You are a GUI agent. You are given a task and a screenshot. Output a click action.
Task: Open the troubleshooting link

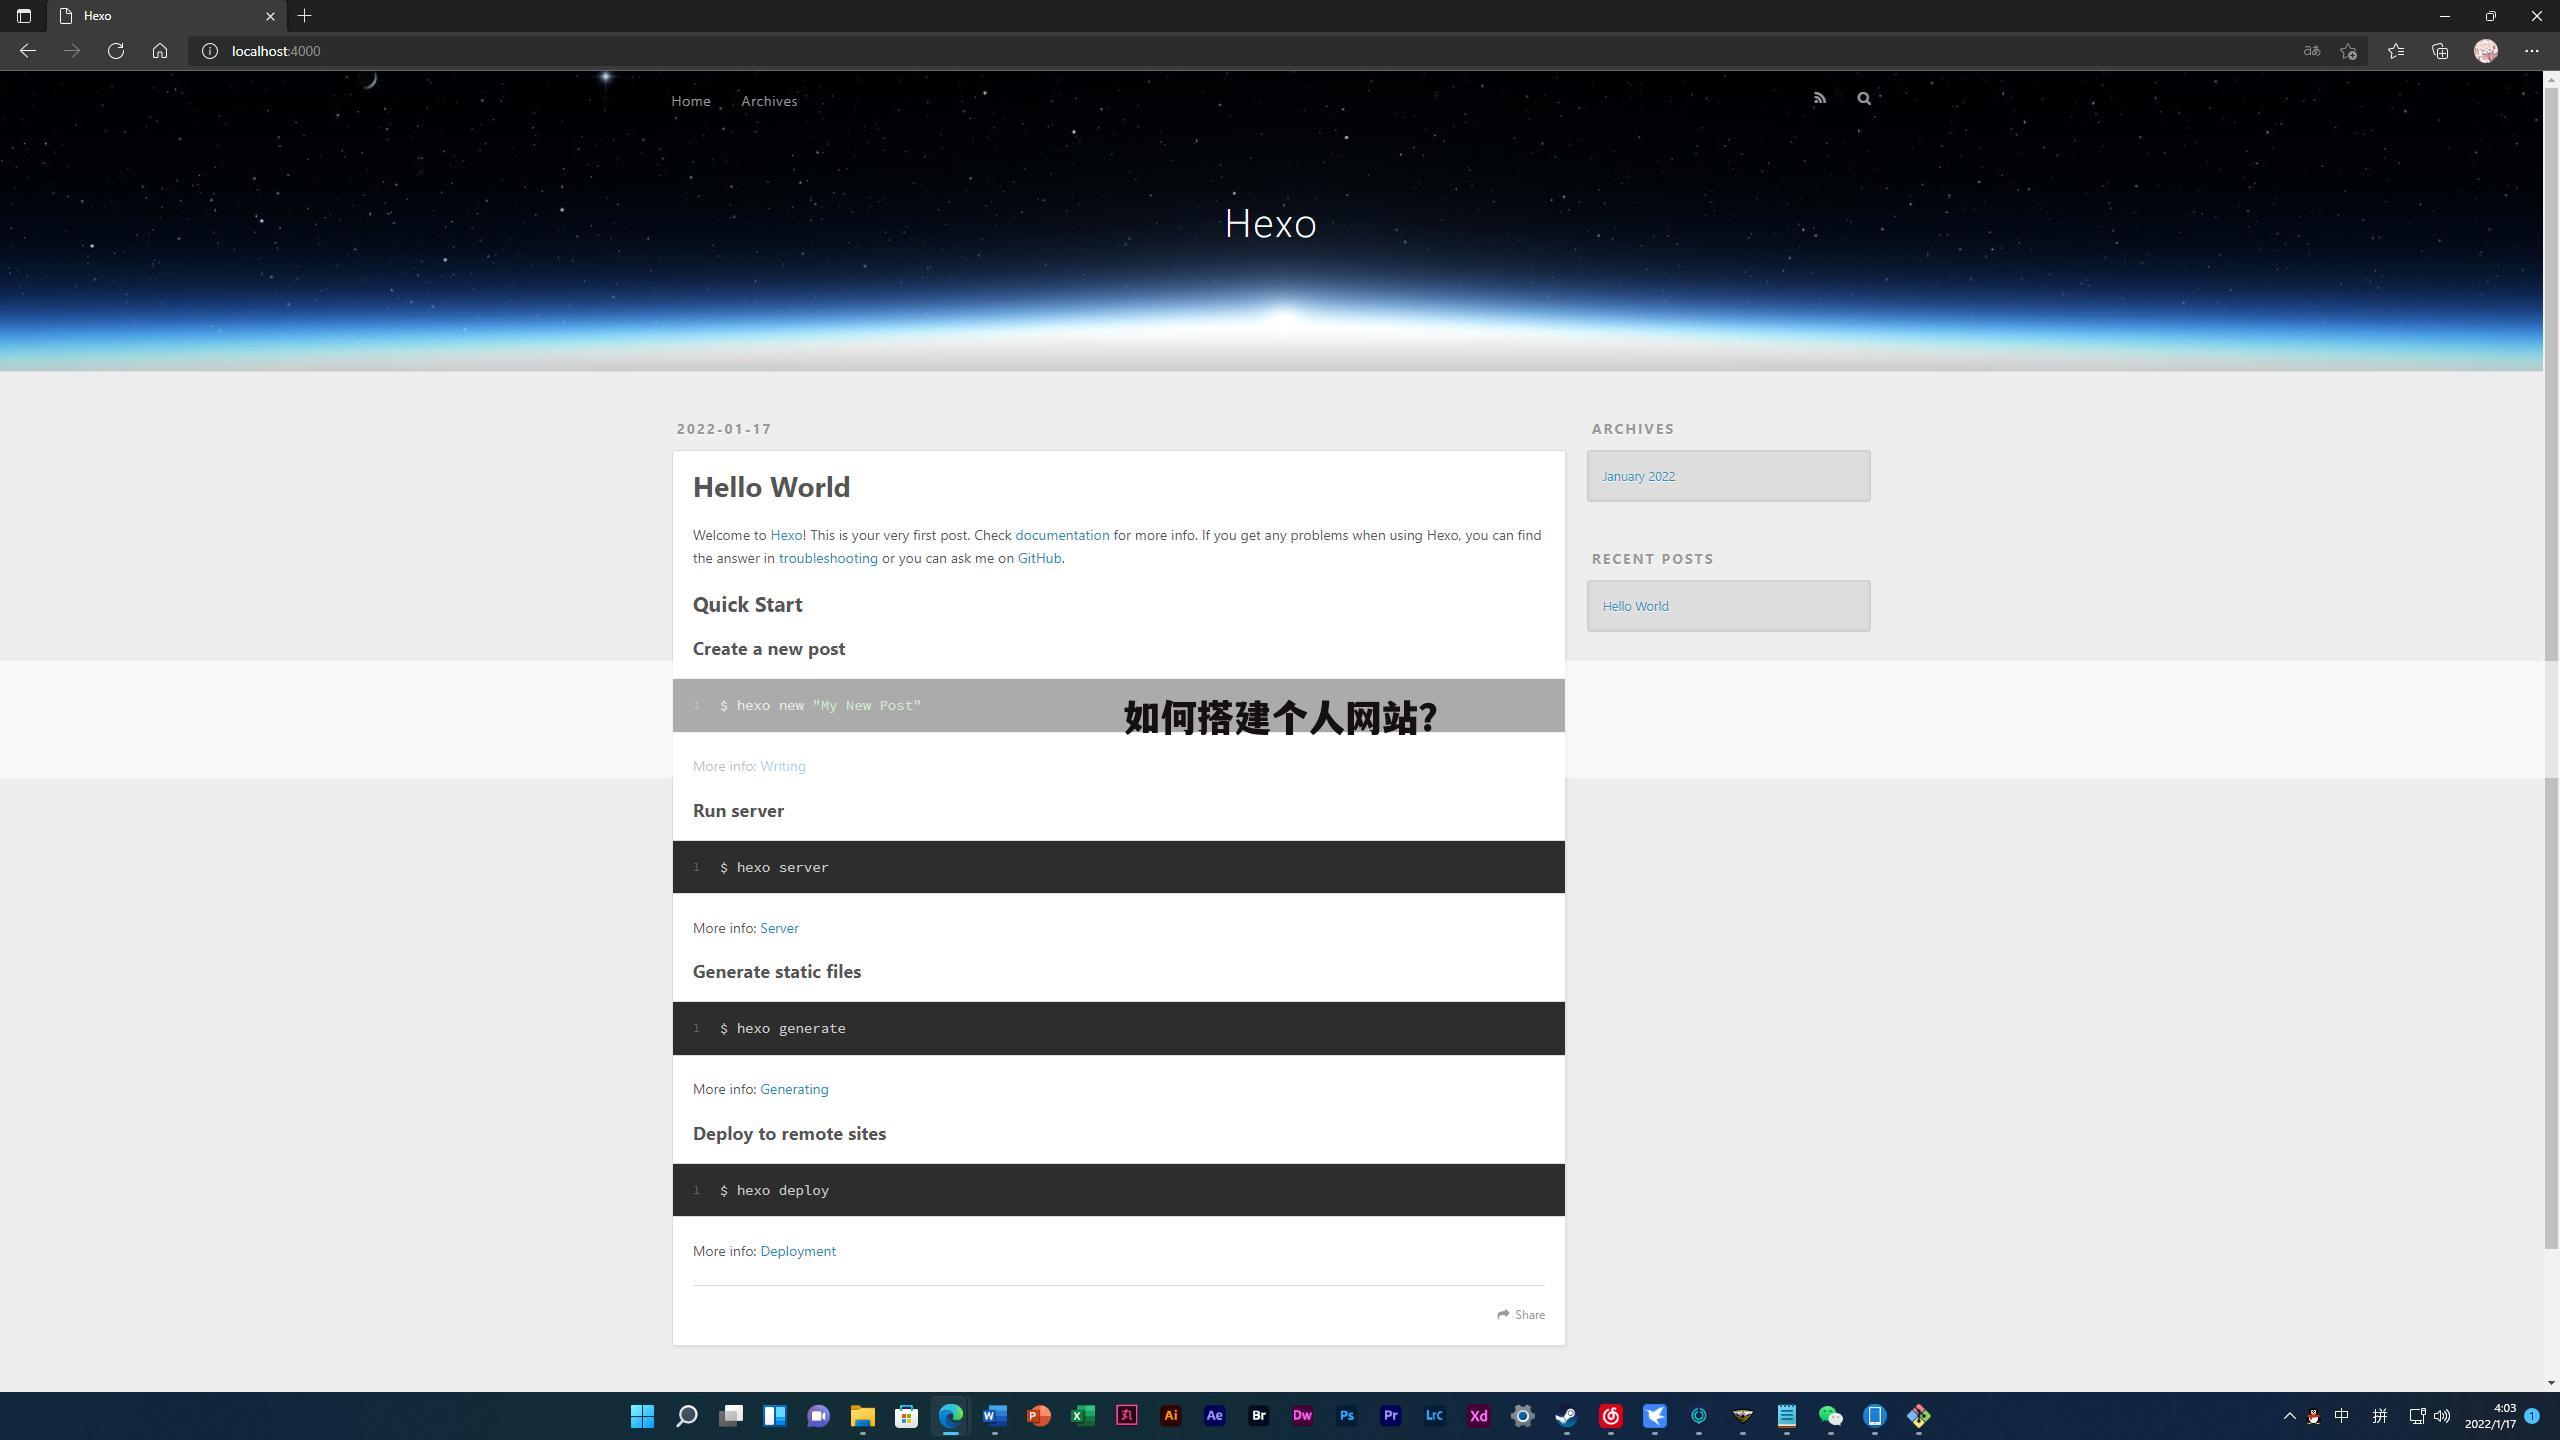828,558
